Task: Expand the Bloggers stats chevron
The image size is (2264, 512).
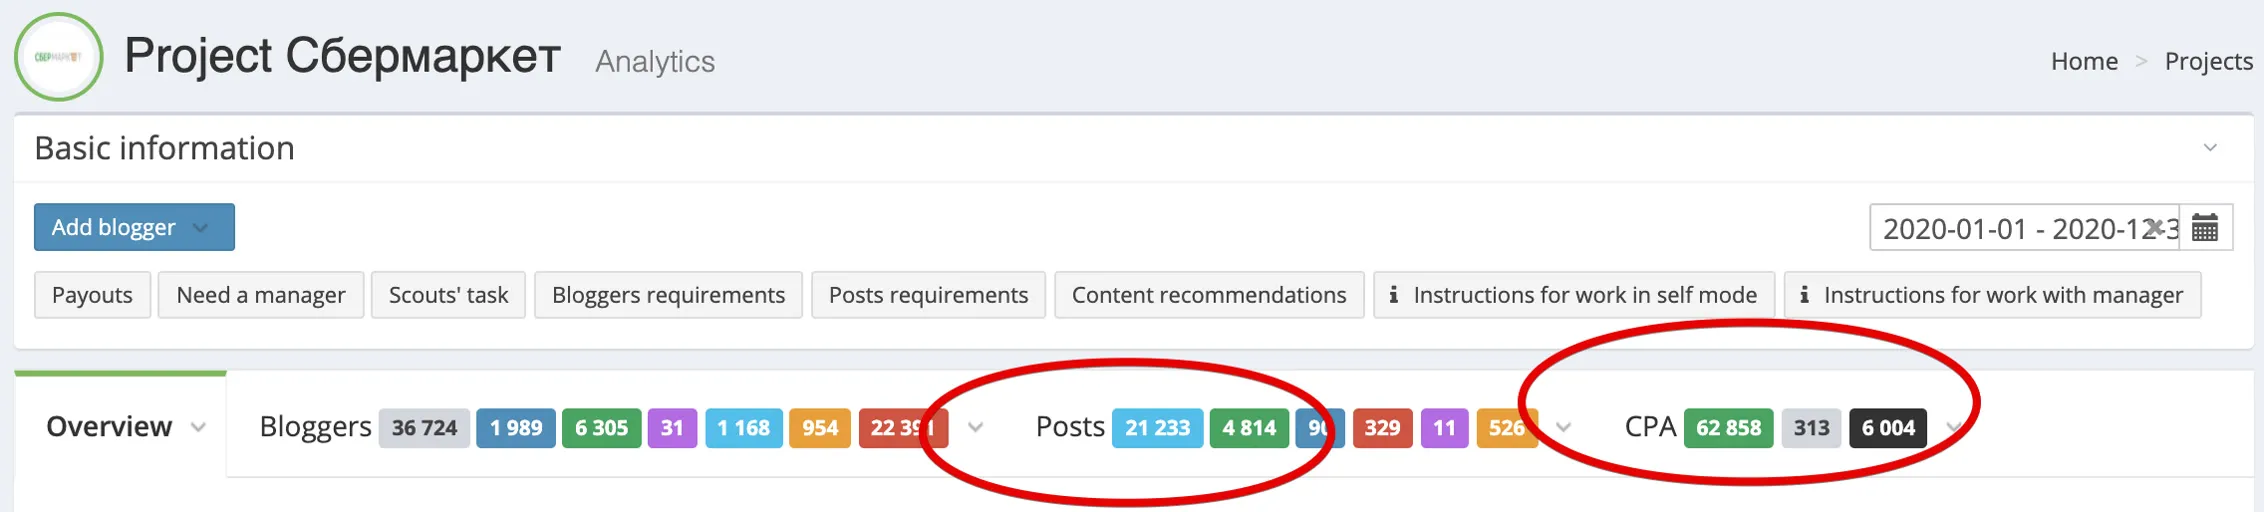Action: (x=976, y=427)
